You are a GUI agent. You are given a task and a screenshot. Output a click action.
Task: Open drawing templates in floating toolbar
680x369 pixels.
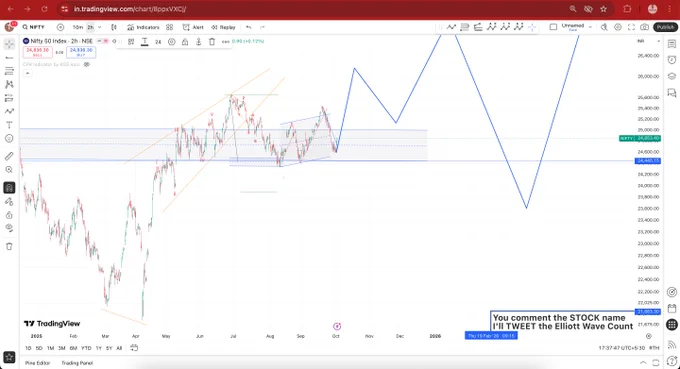click(x=131, y=42)
